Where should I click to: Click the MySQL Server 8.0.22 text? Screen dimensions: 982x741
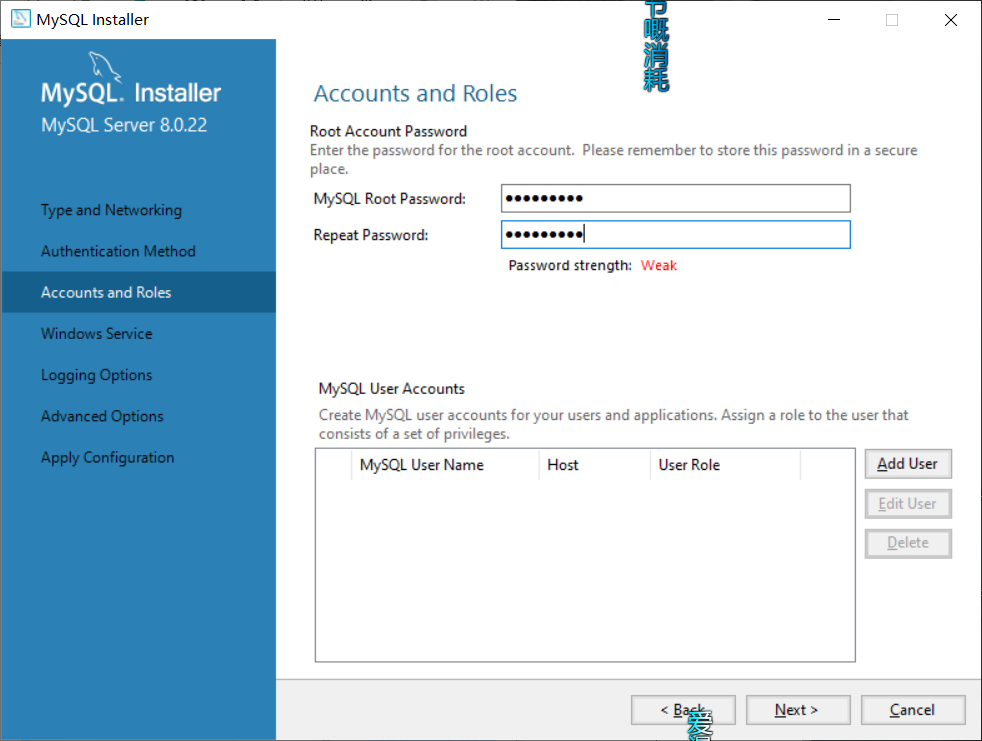(124, 125)
